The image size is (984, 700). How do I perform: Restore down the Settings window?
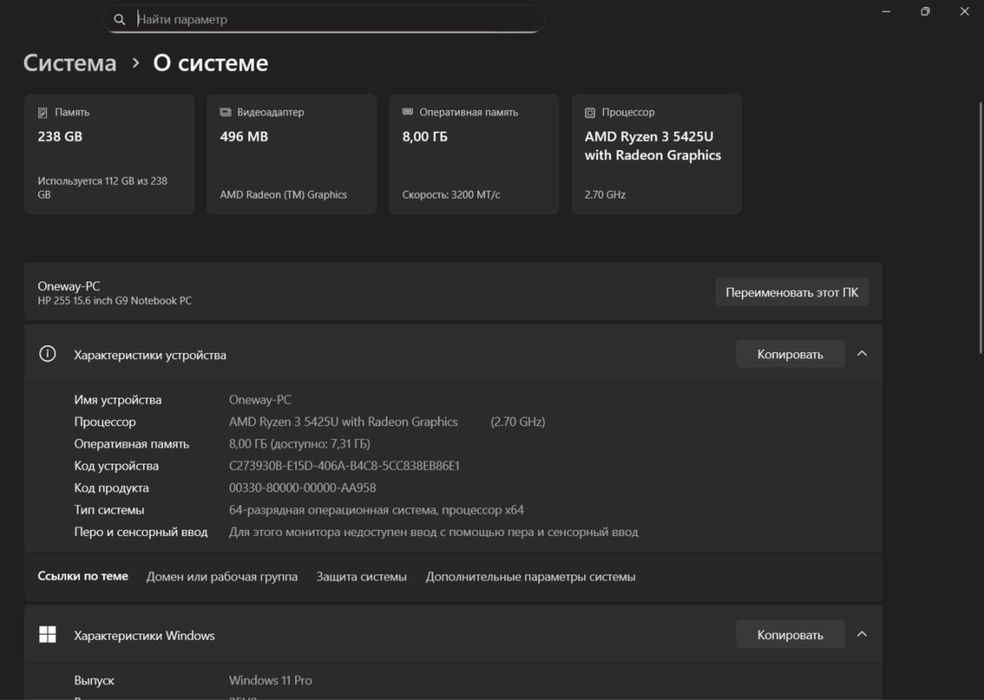coord(925,11)
